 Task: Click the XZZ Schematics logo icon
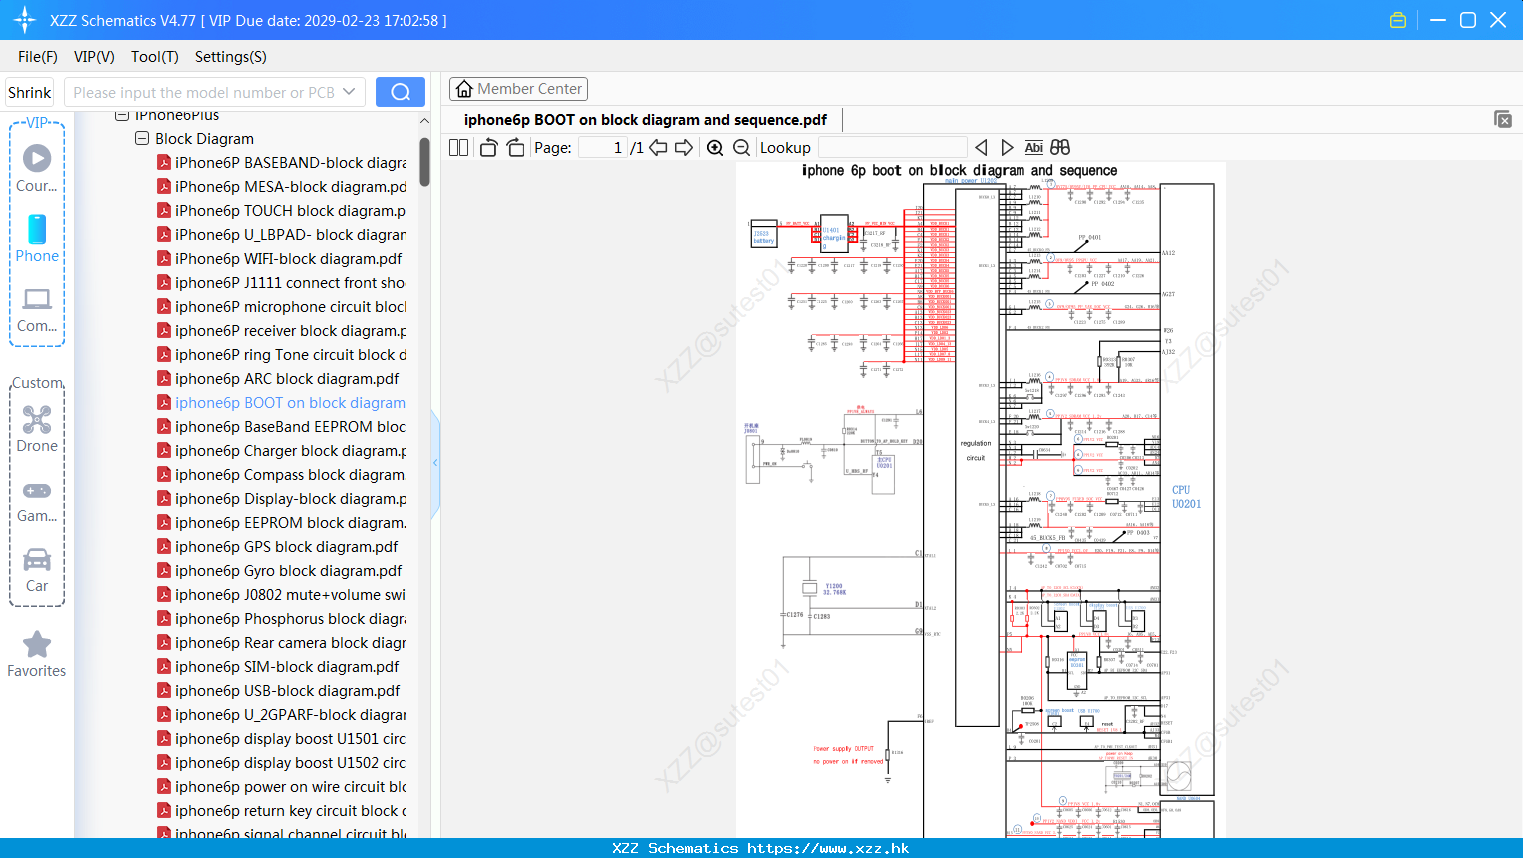coord(25,20)
